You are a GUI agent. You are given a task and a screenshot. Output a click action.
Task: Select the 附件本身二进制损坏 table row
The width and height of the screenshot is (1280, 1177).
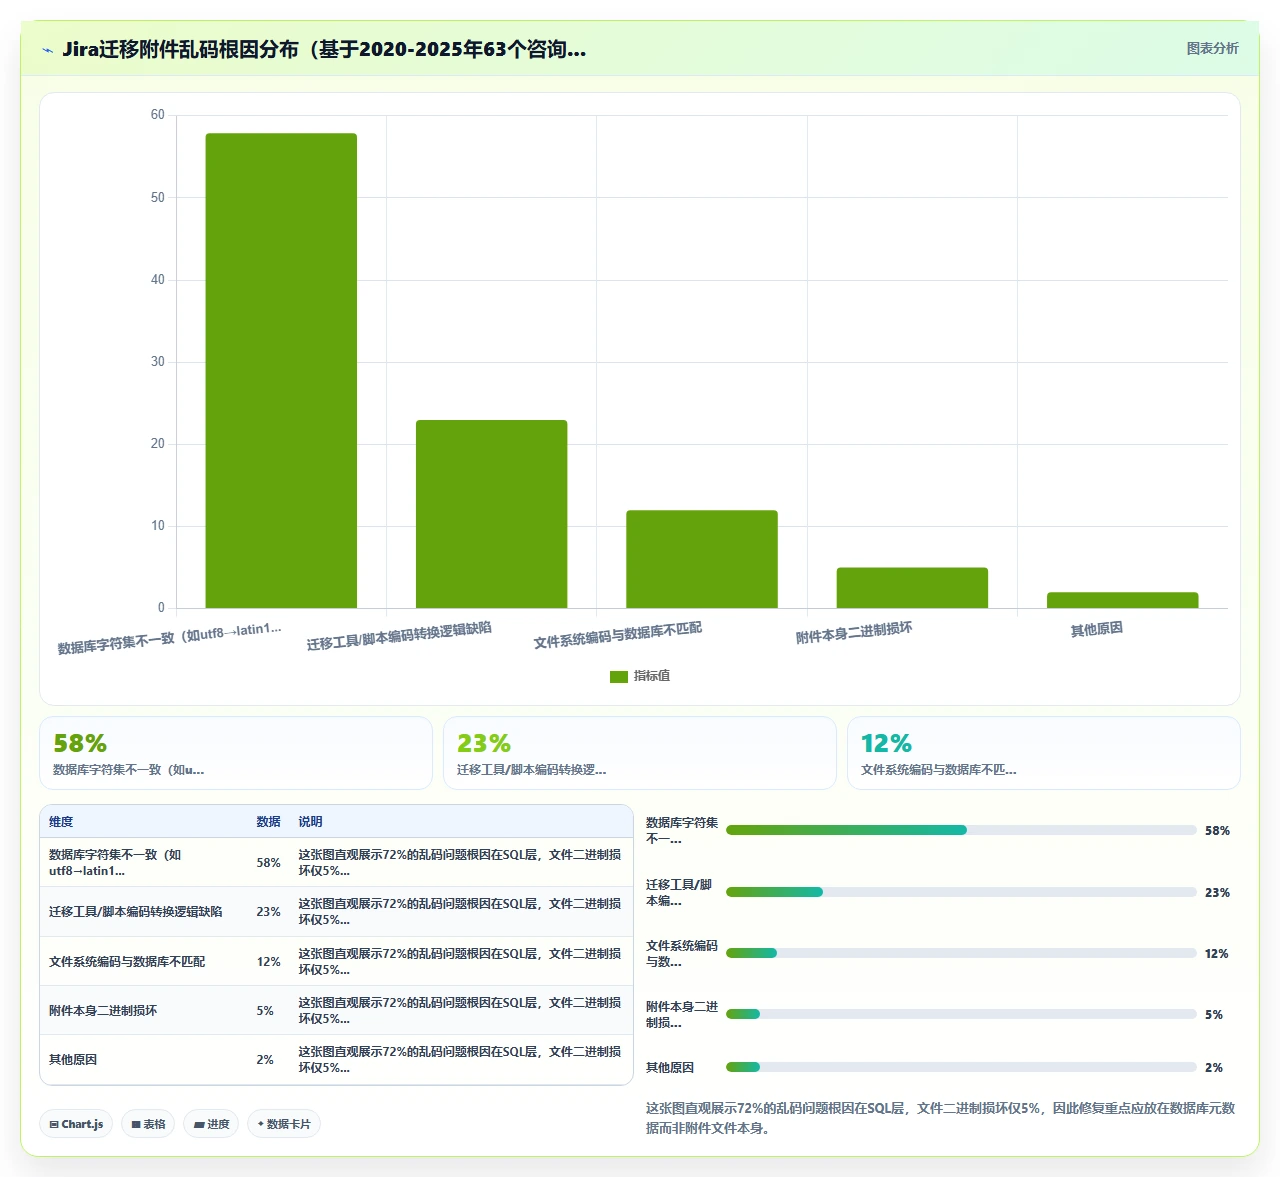[337, 1010]
